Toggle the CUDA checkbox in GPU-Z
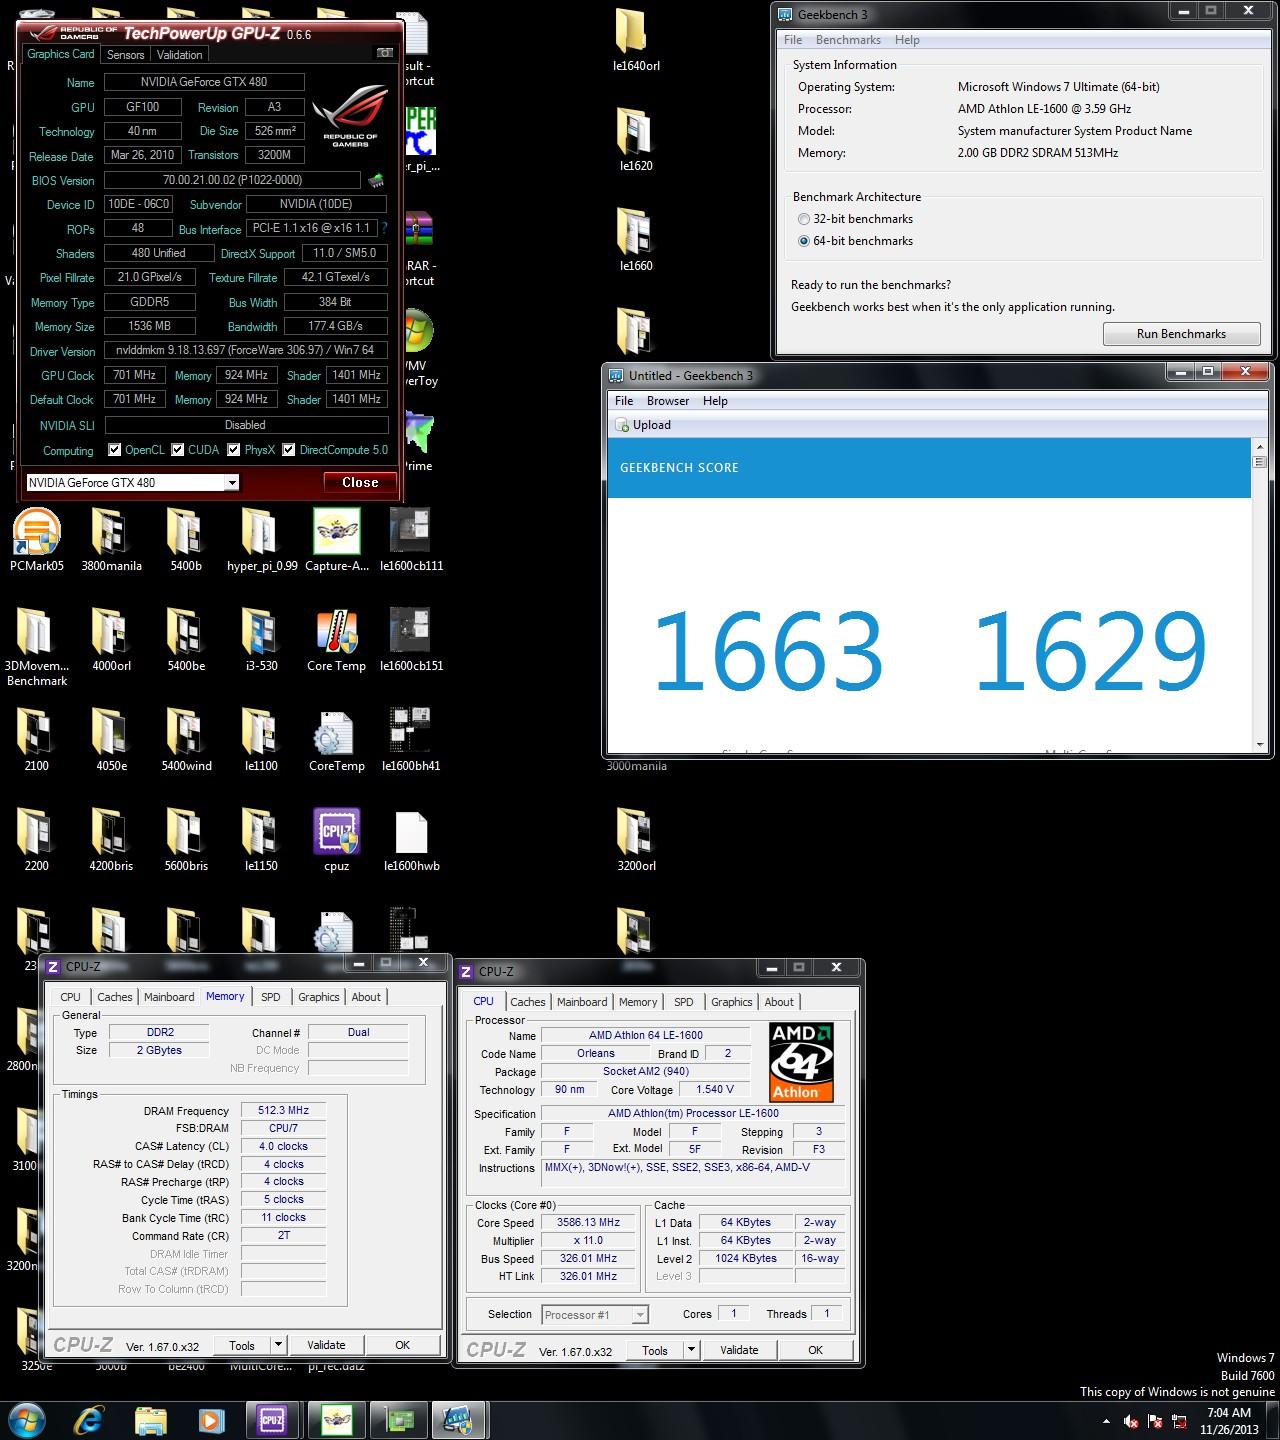The height and width of the screenshot is (1440, 1280). click(x=178, y=450)
